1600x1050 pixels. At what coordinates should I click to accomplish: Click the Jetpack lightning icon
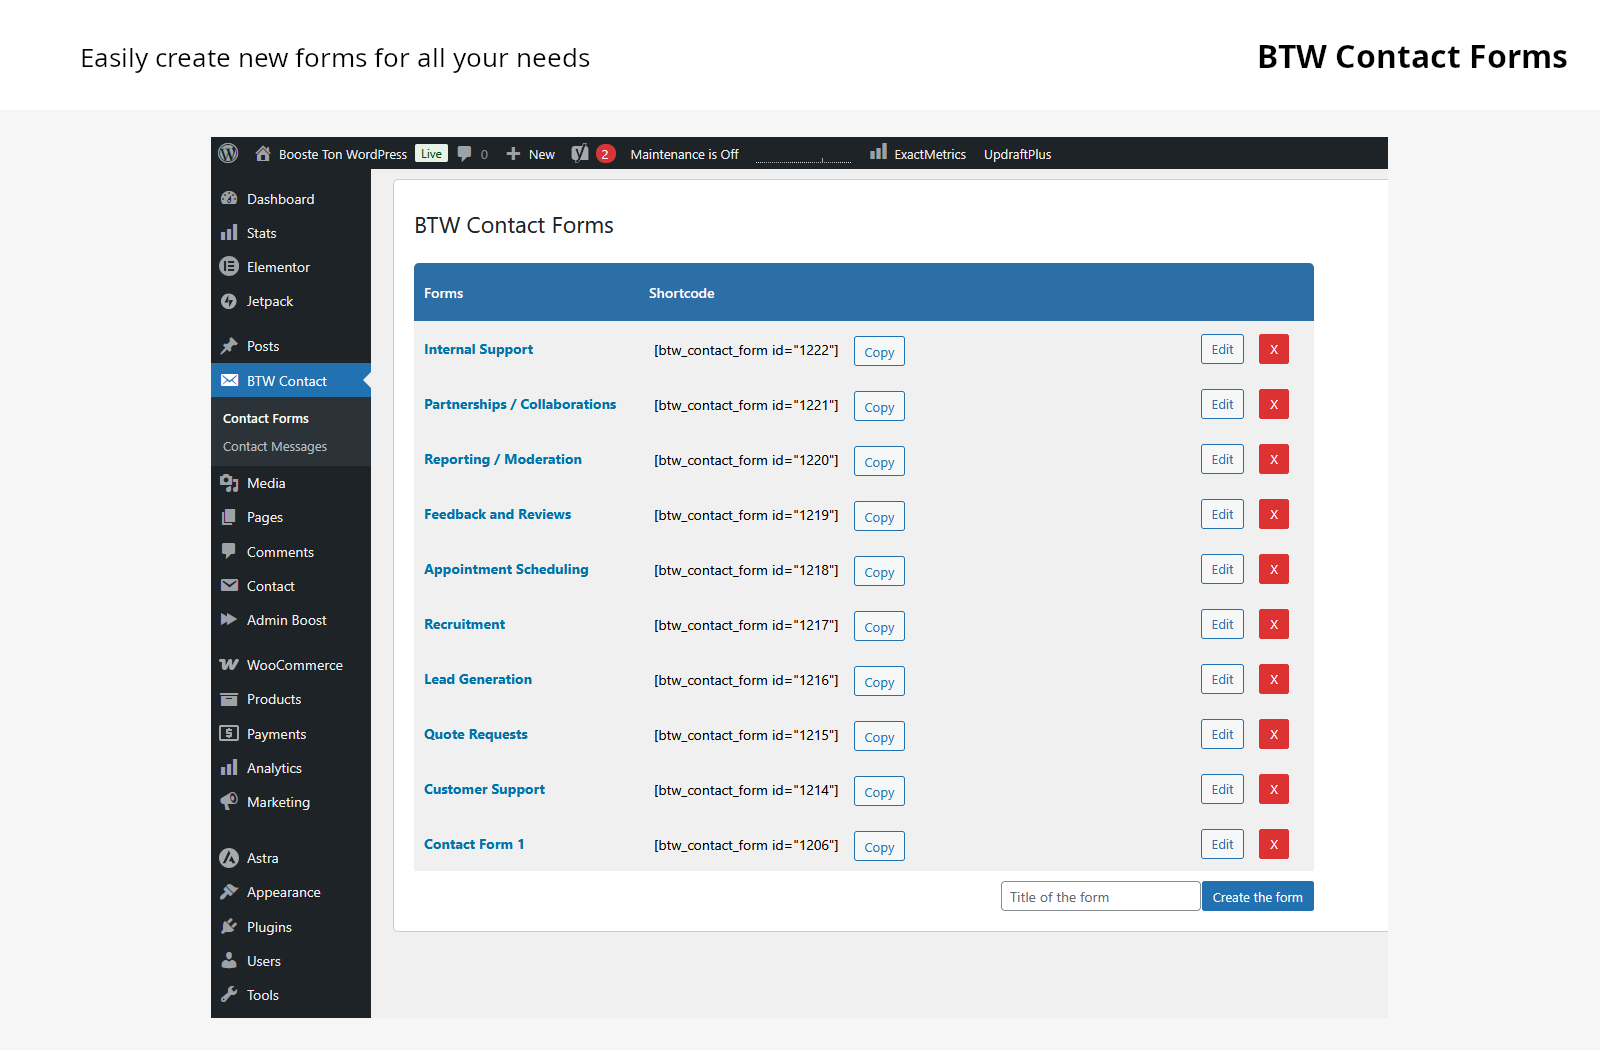[229, 301]
